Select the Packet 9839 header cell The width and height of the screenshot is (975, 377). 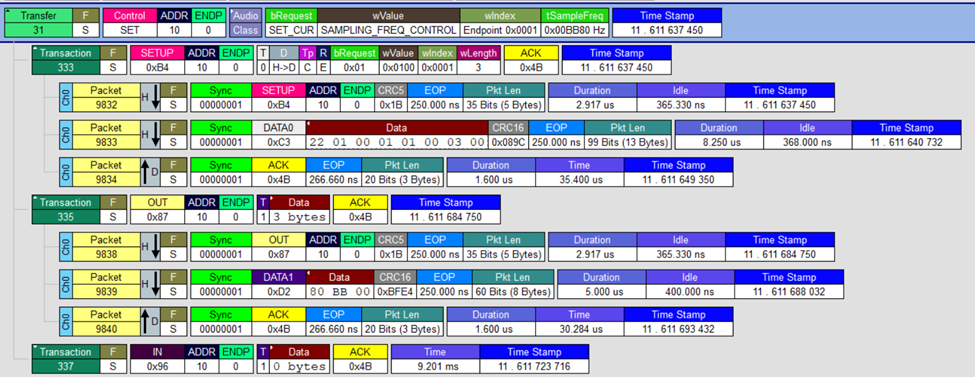point(106,284)
